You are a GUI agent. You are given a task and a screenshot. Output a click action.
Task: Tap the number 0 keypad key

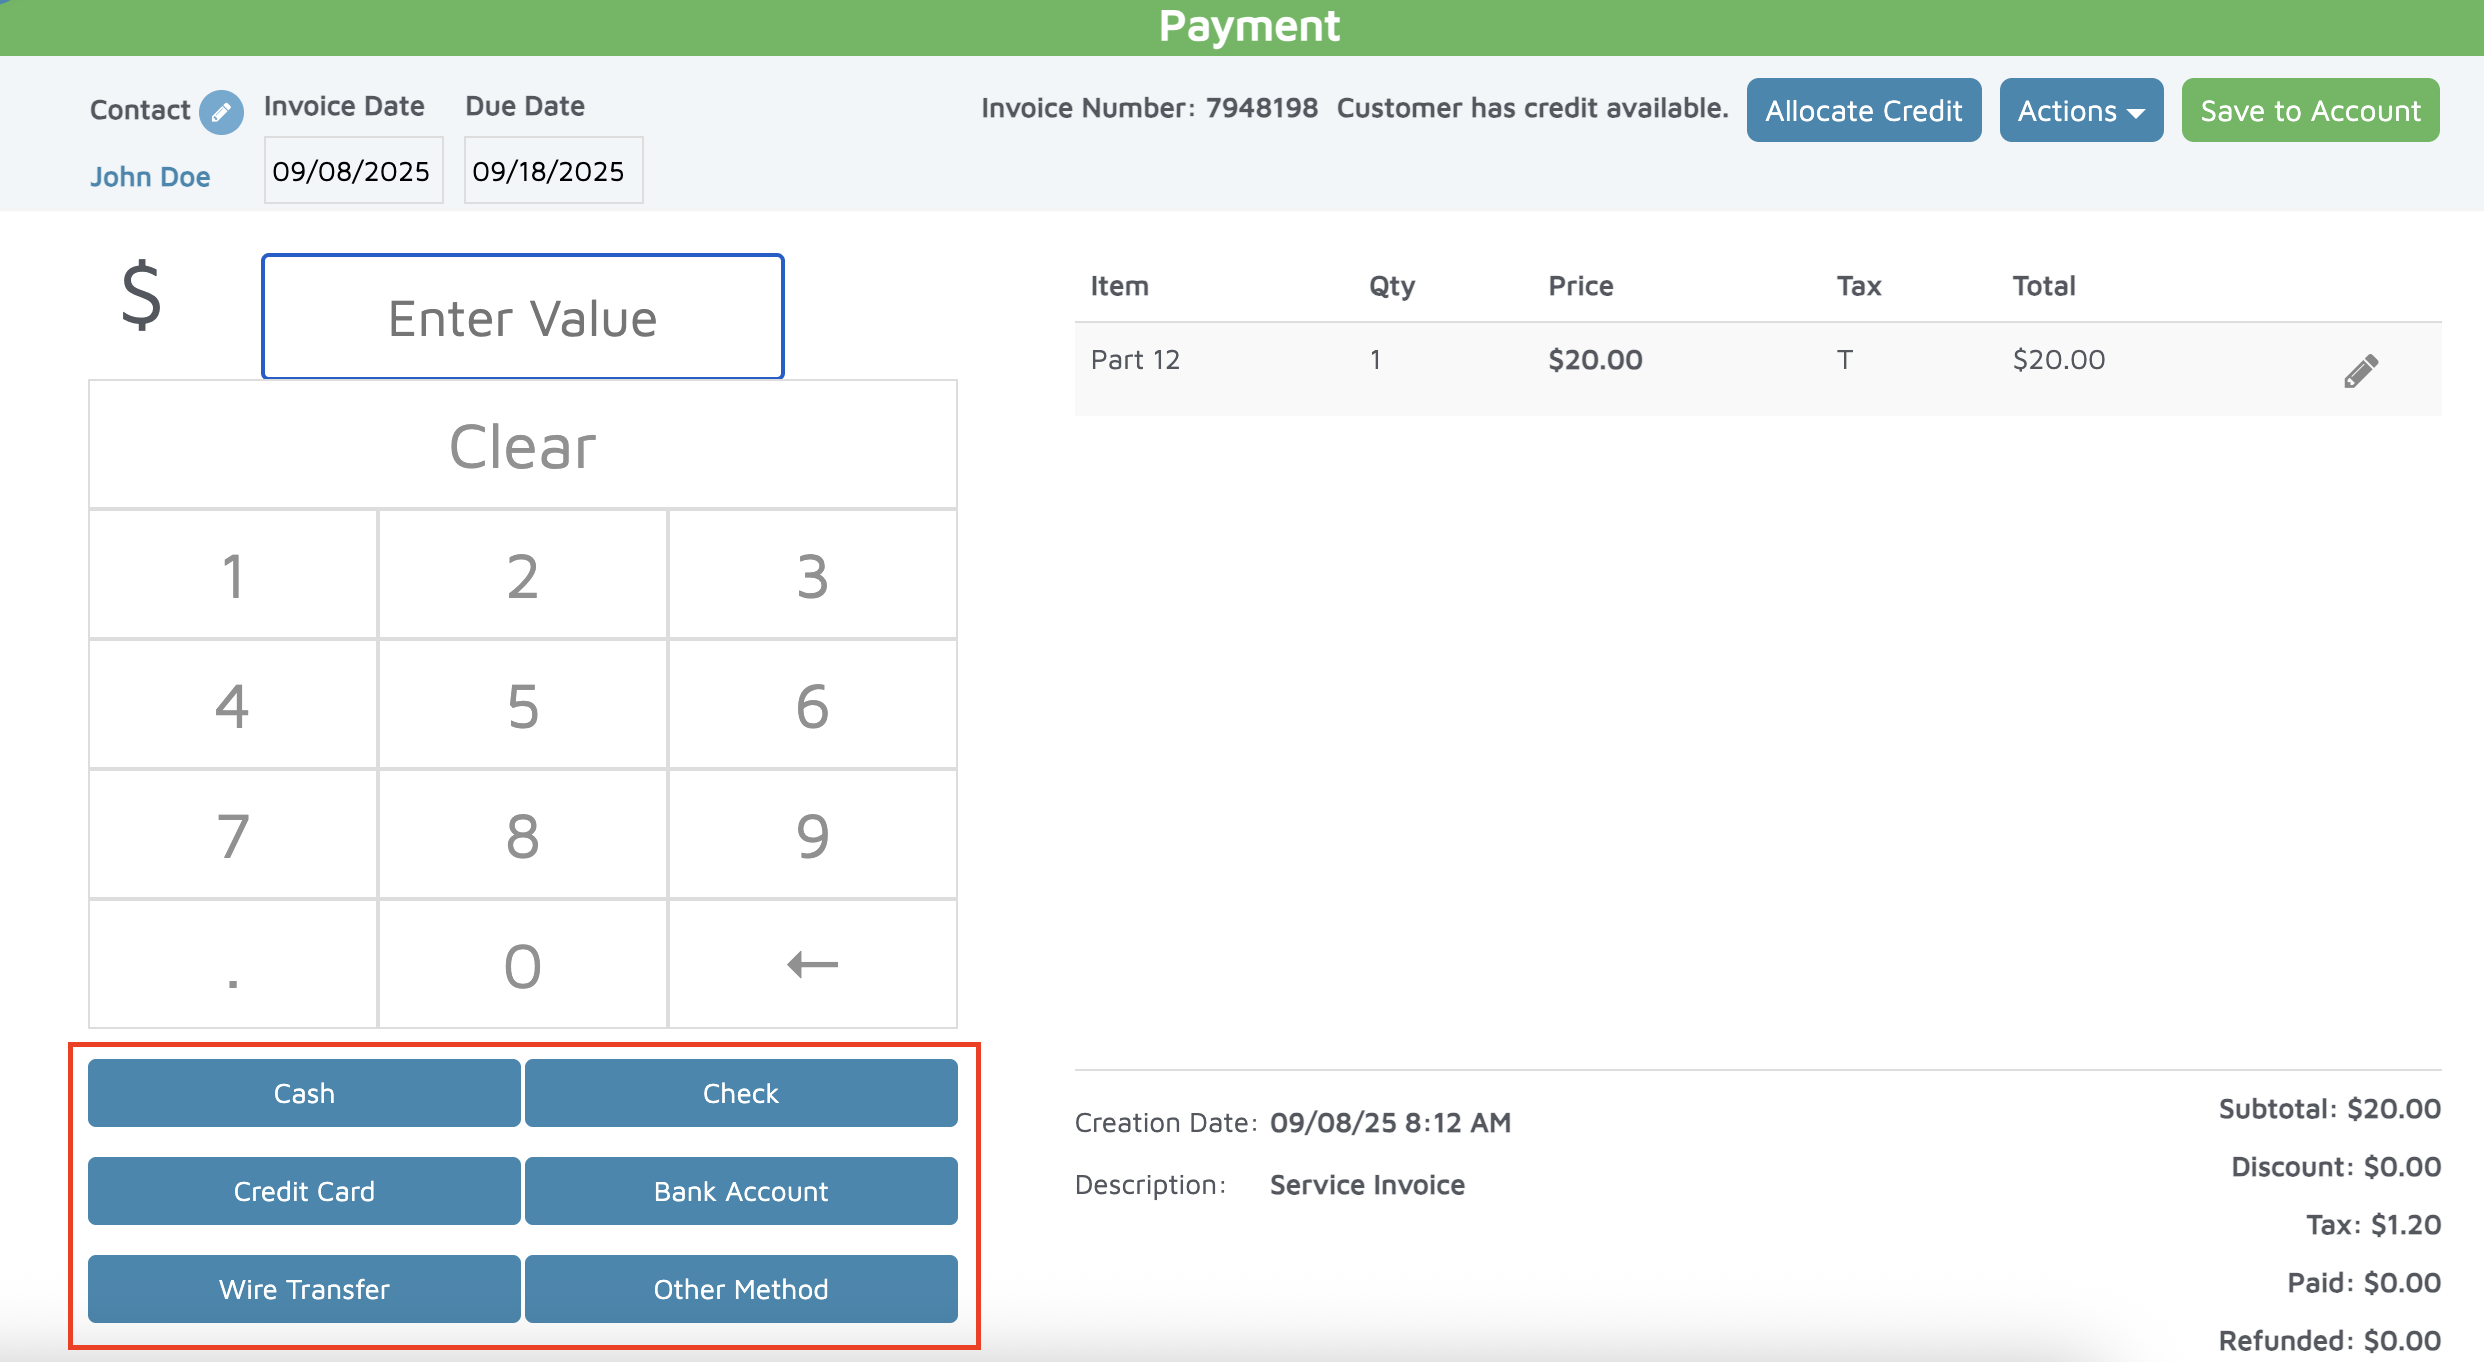click(522, 965)
